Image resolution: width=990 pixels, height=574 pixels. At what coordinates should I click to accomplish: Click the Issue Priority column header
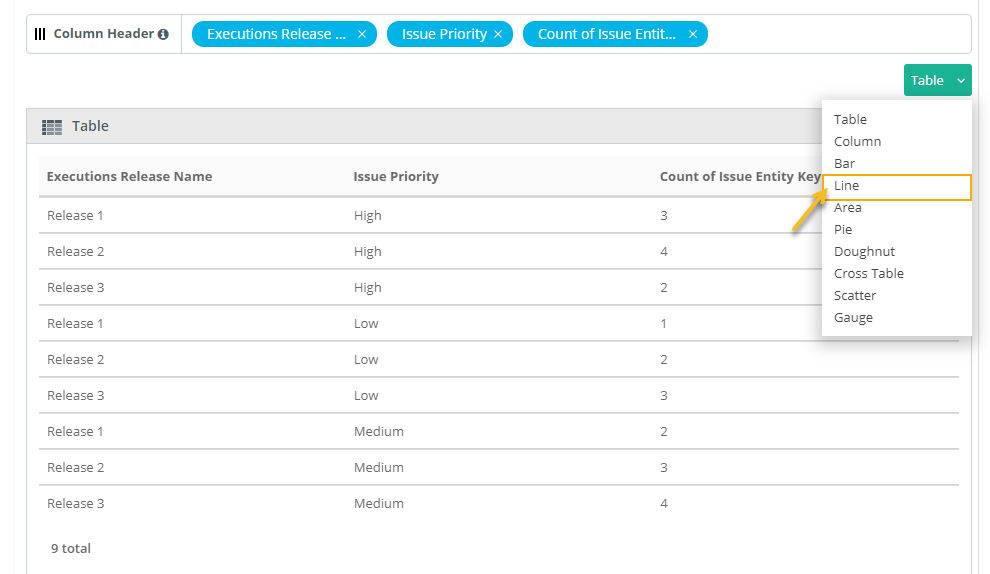[396, 177]
